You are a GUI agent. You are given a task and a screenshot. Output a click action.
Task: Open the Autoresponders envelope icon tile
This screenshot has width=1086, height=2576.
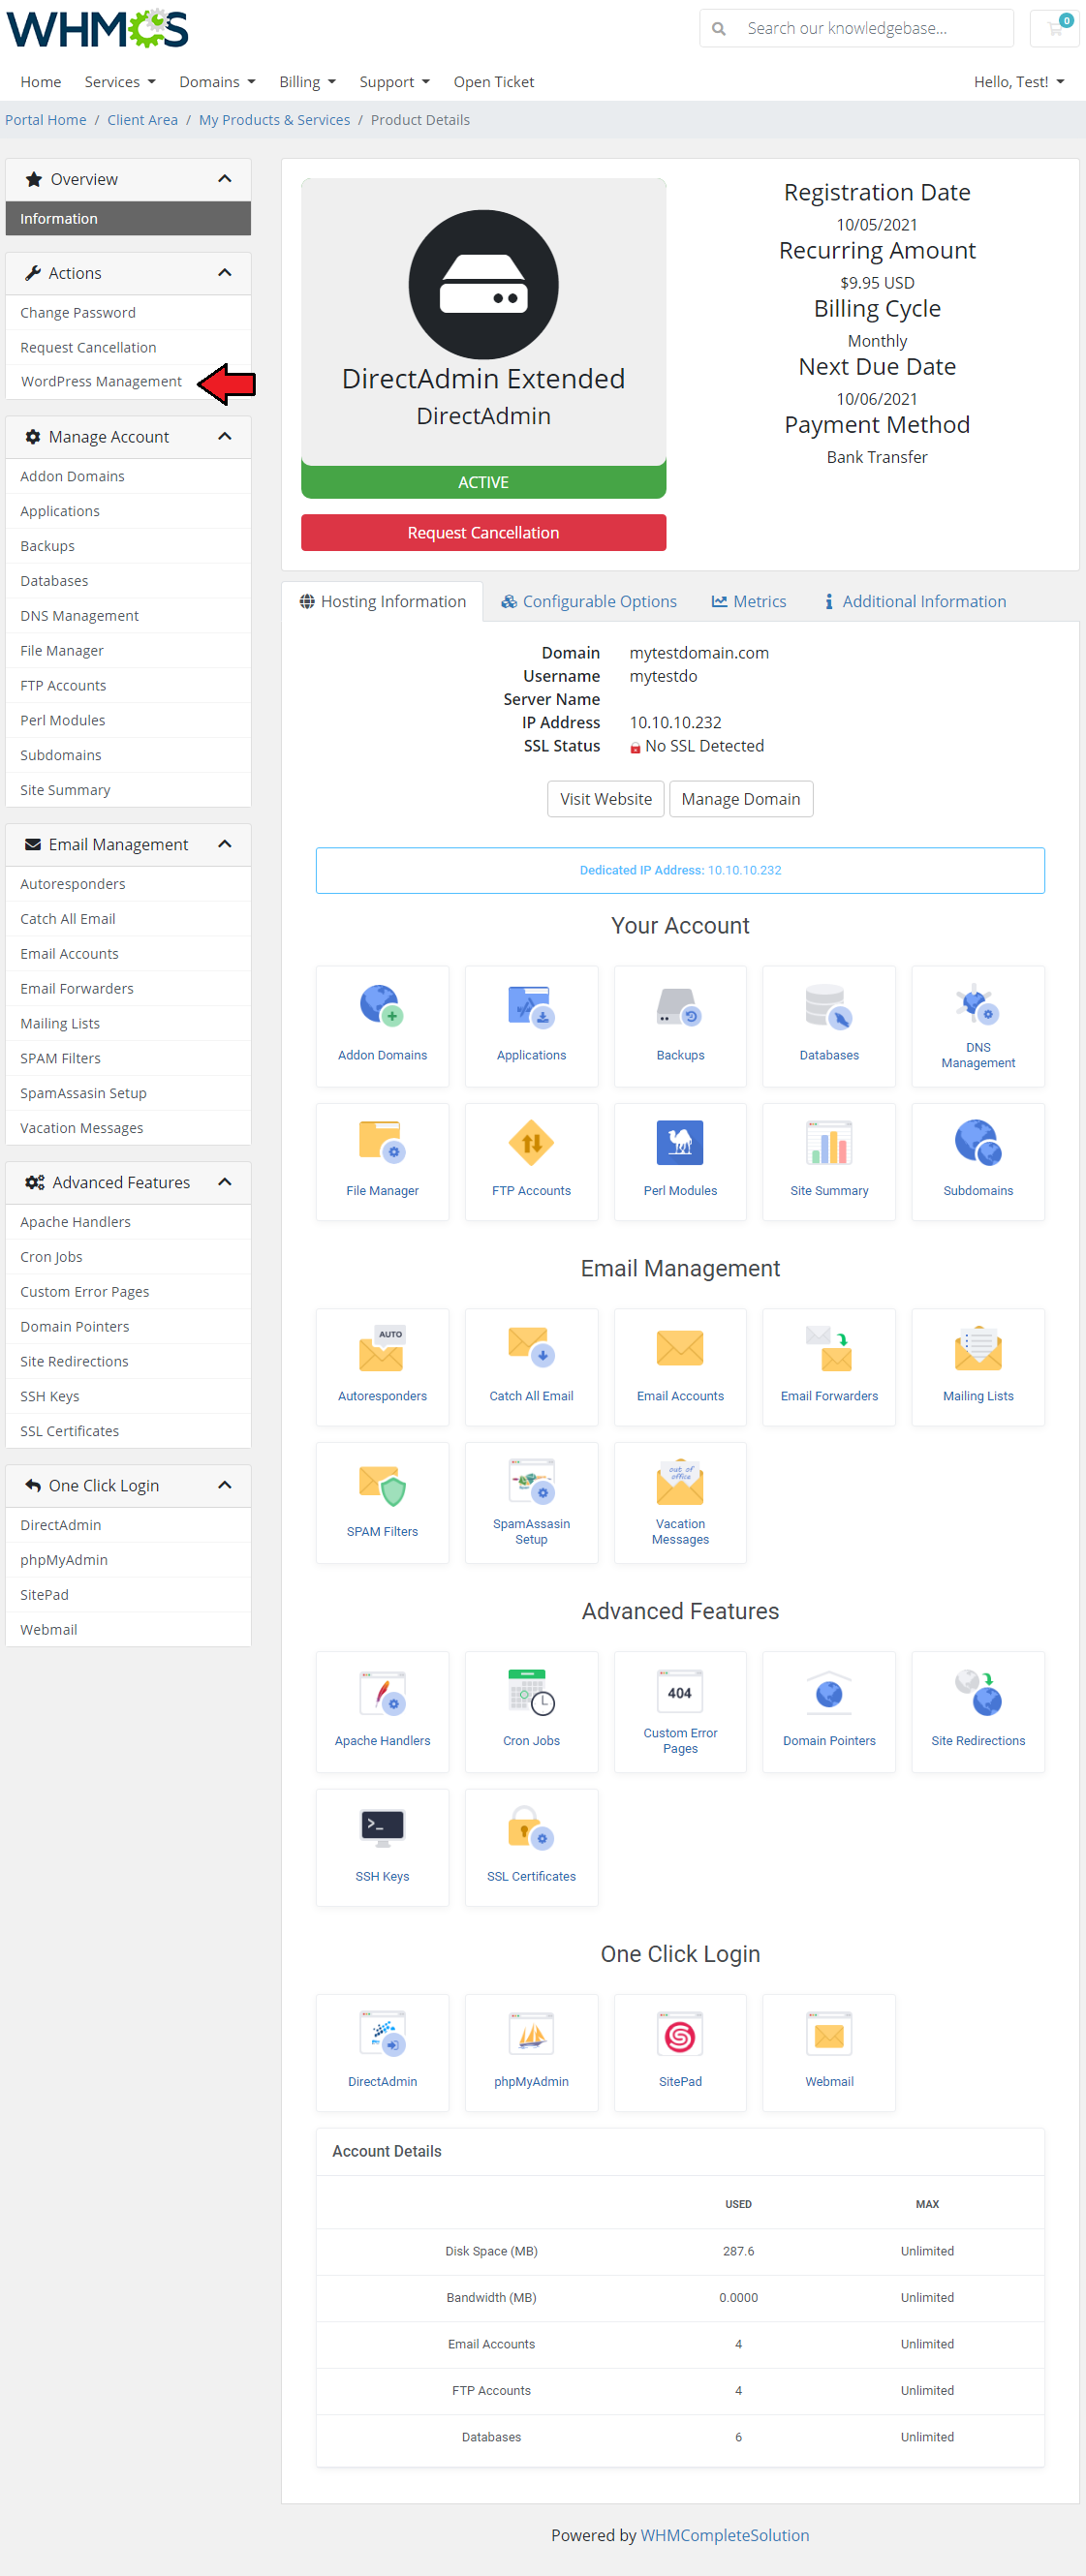382,1367
